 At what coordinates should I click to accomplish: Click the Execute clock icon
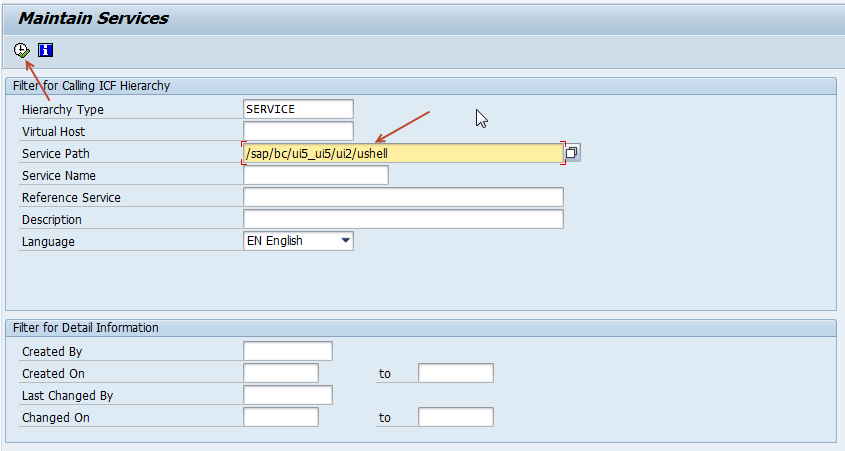(22, 50)
